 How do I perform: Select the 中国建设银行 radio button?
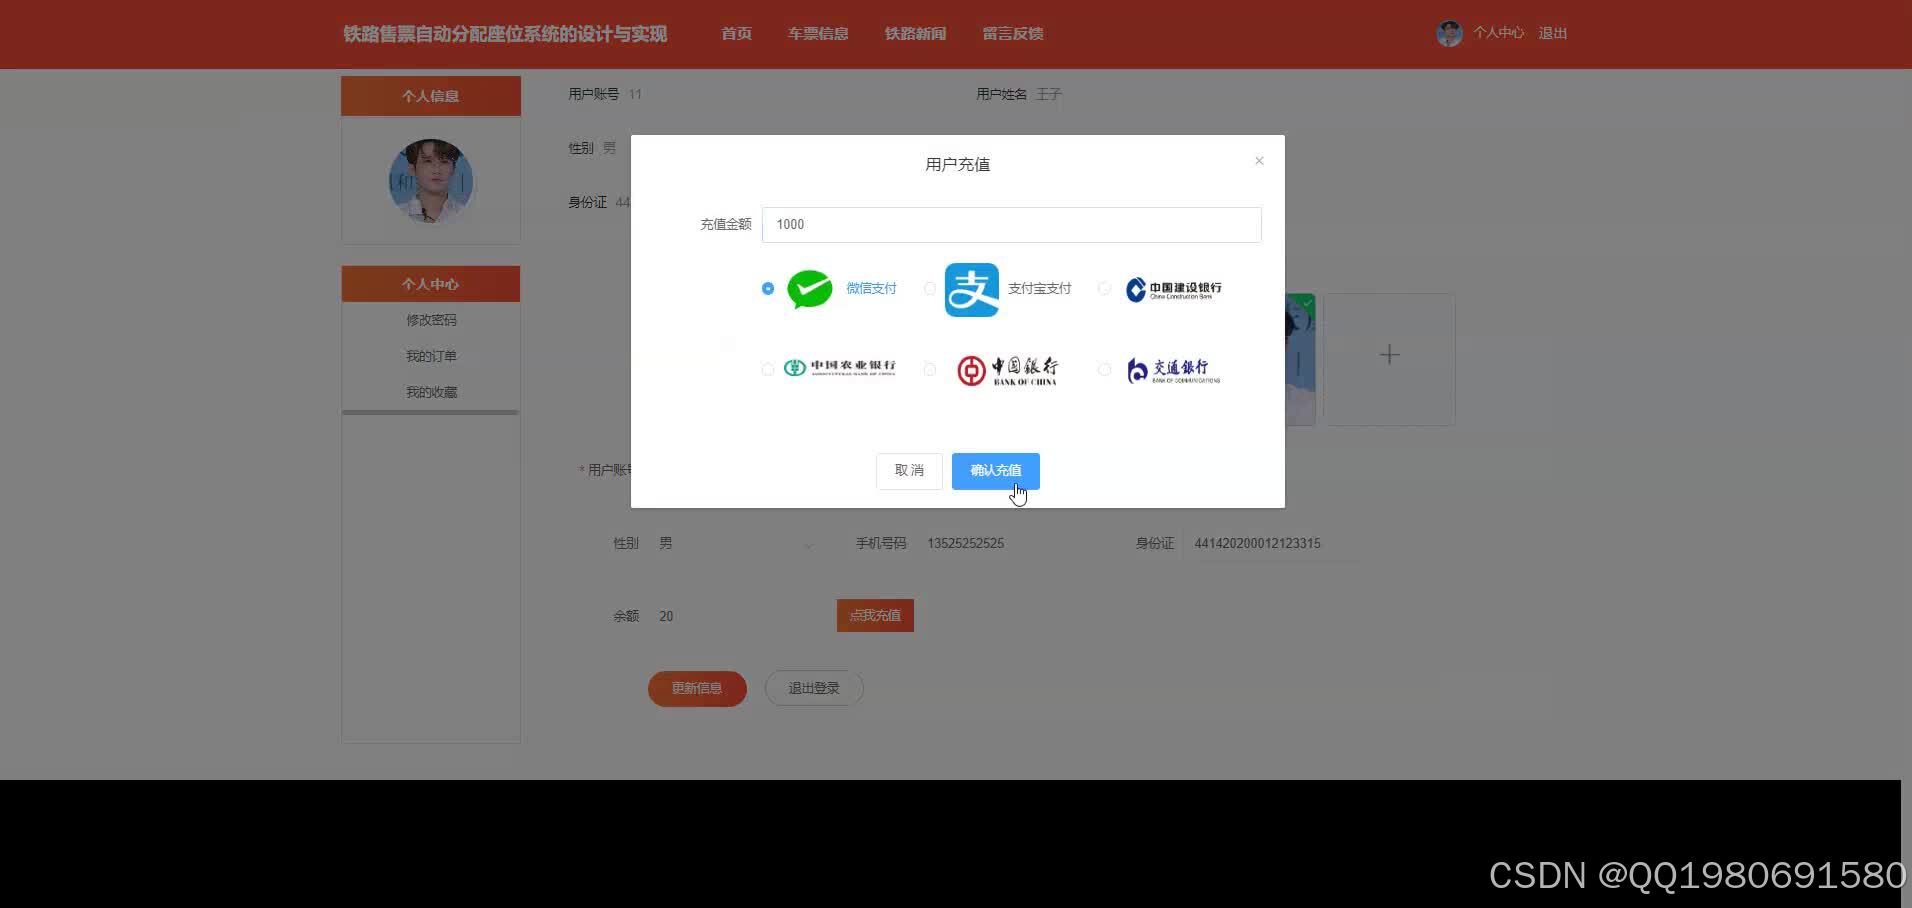click(x=1103, y=289)
